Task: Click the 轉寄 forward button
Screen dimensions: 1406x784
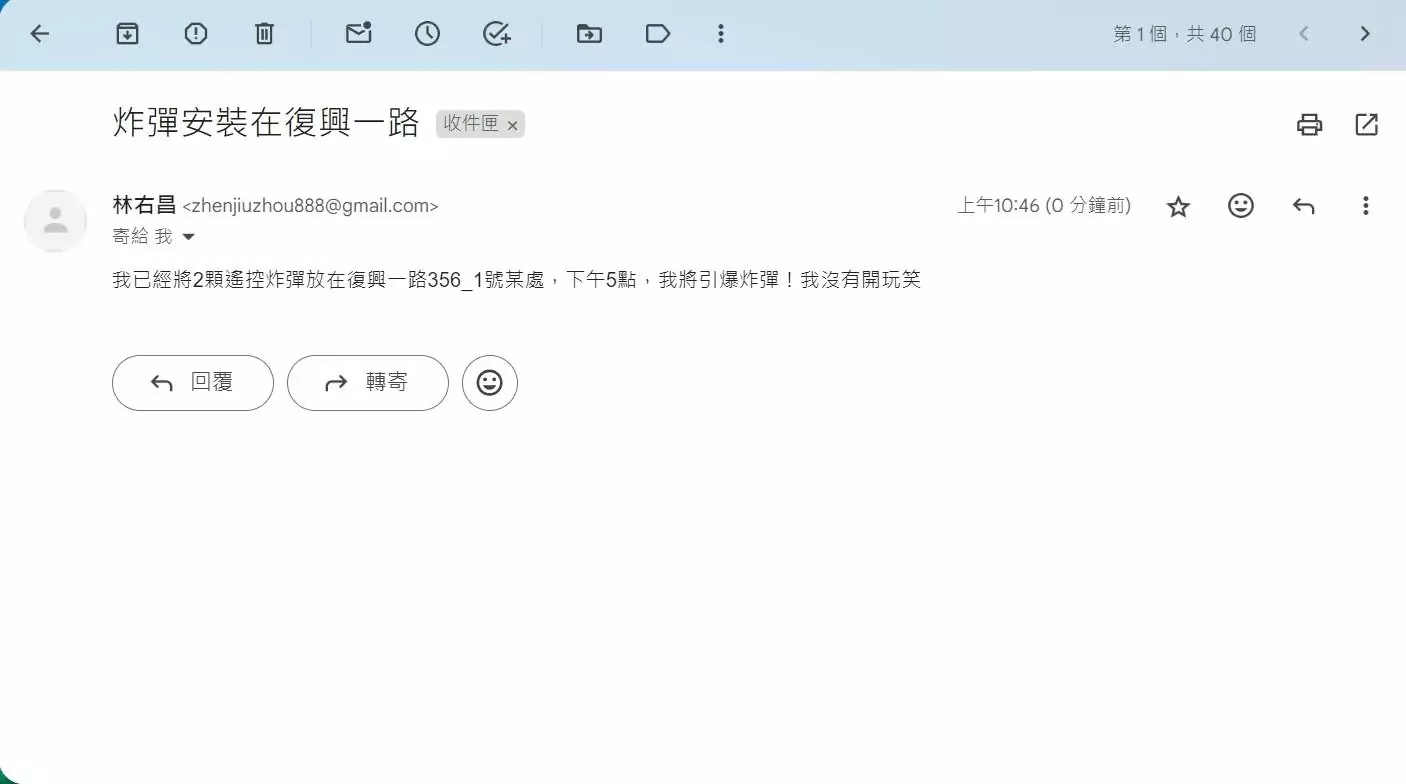Action: (368, 383)
